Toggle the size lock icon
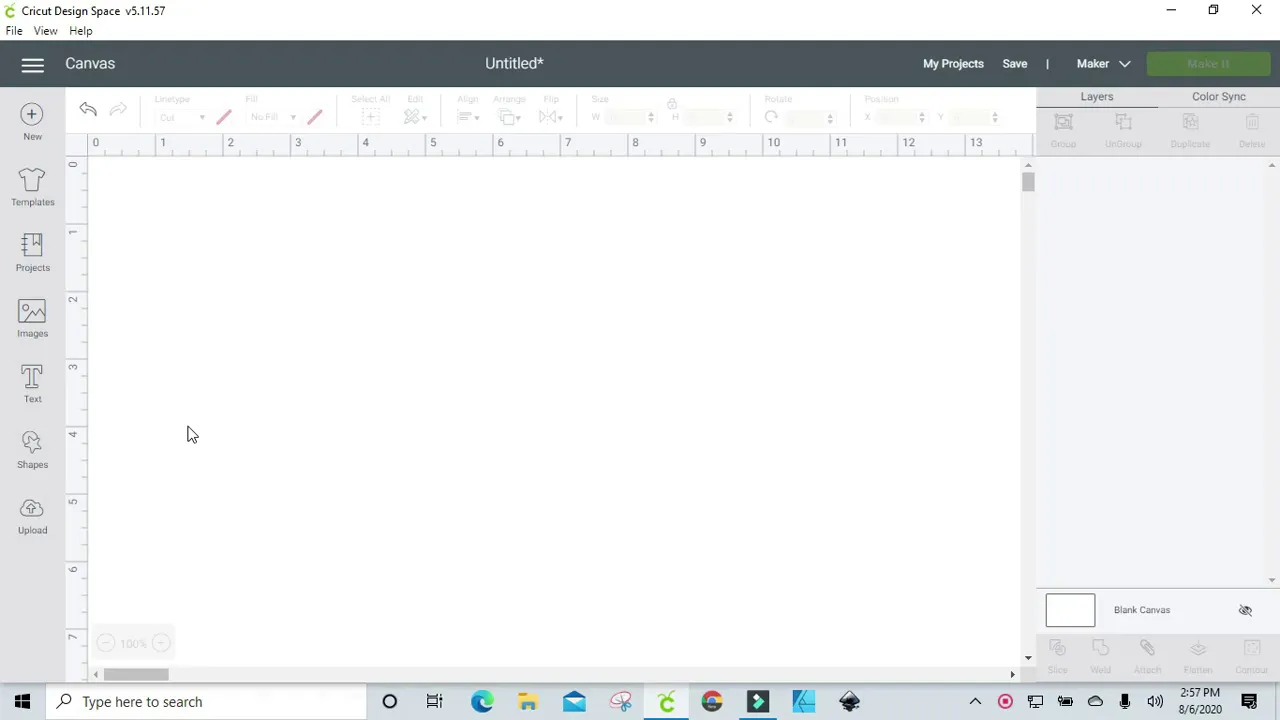Viewport: 1280px width, 720px height. [x=672, y=104]
